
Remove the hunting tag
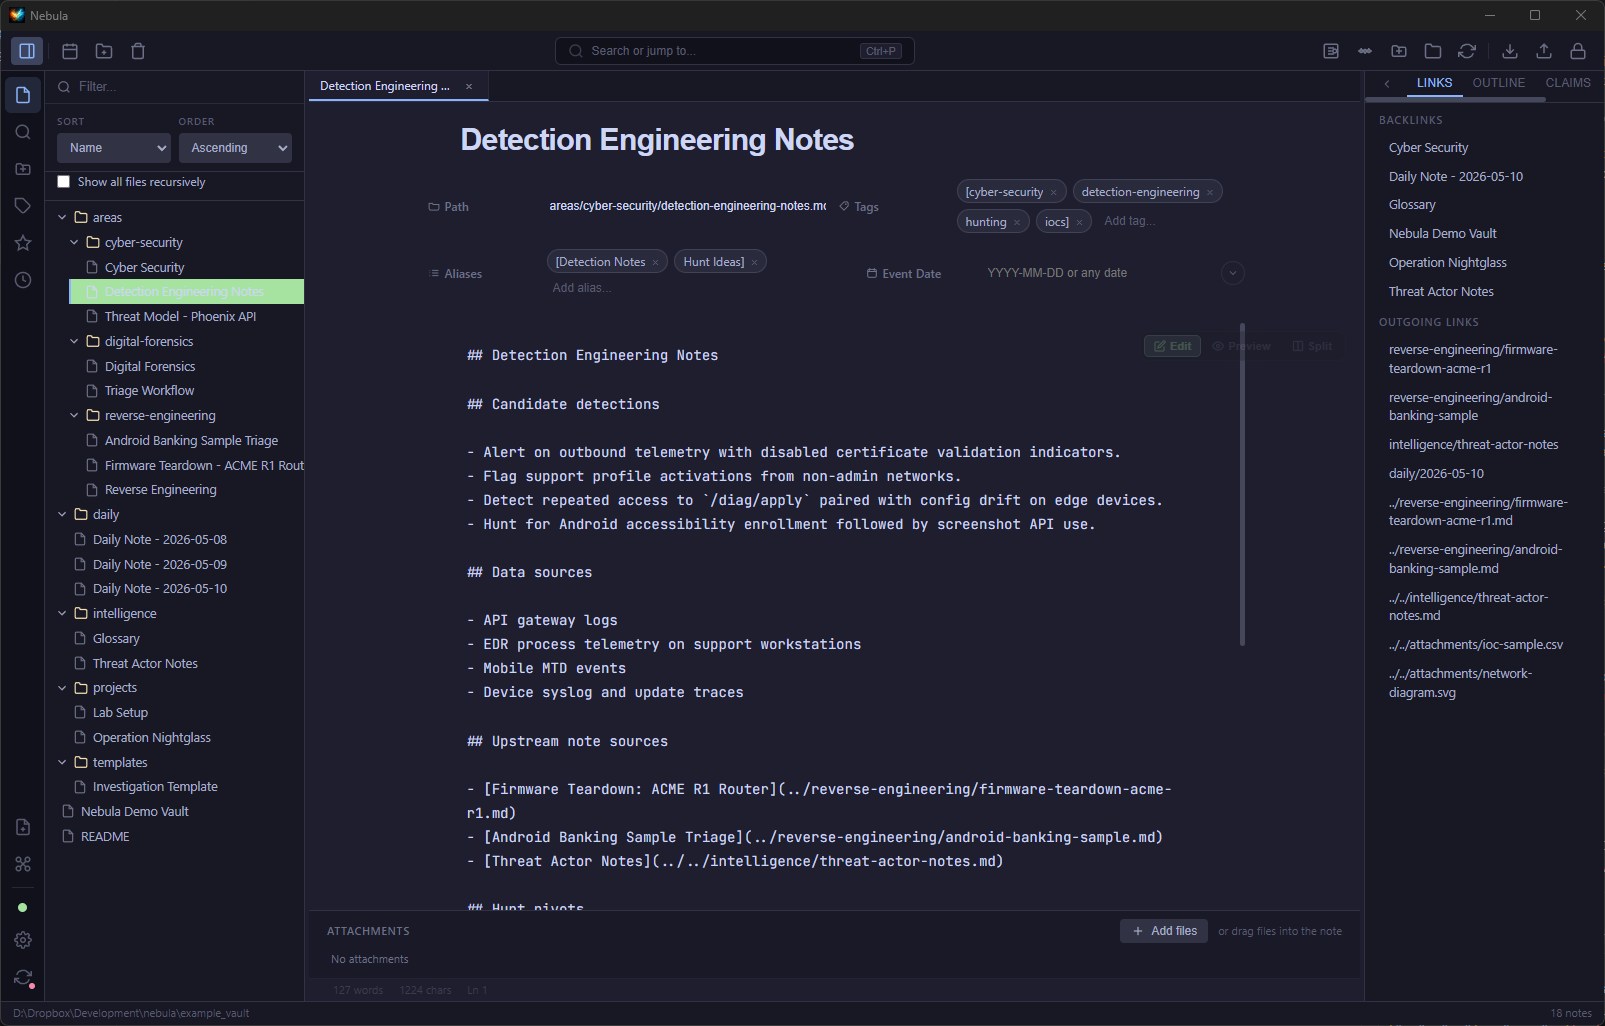(x=1017, y=222)
